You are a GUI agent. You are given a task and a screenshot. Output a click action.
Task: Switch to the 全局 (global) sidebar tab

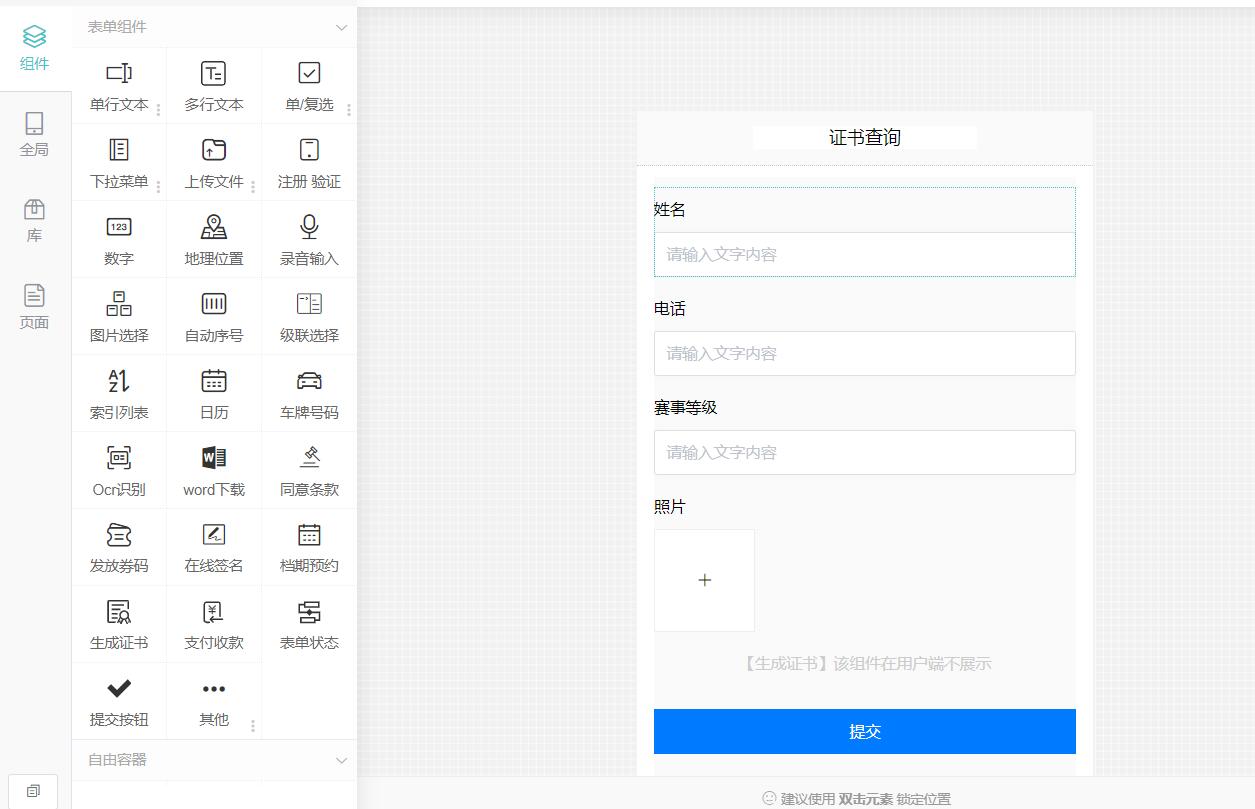pyautogui.click(x=34, y=131)
